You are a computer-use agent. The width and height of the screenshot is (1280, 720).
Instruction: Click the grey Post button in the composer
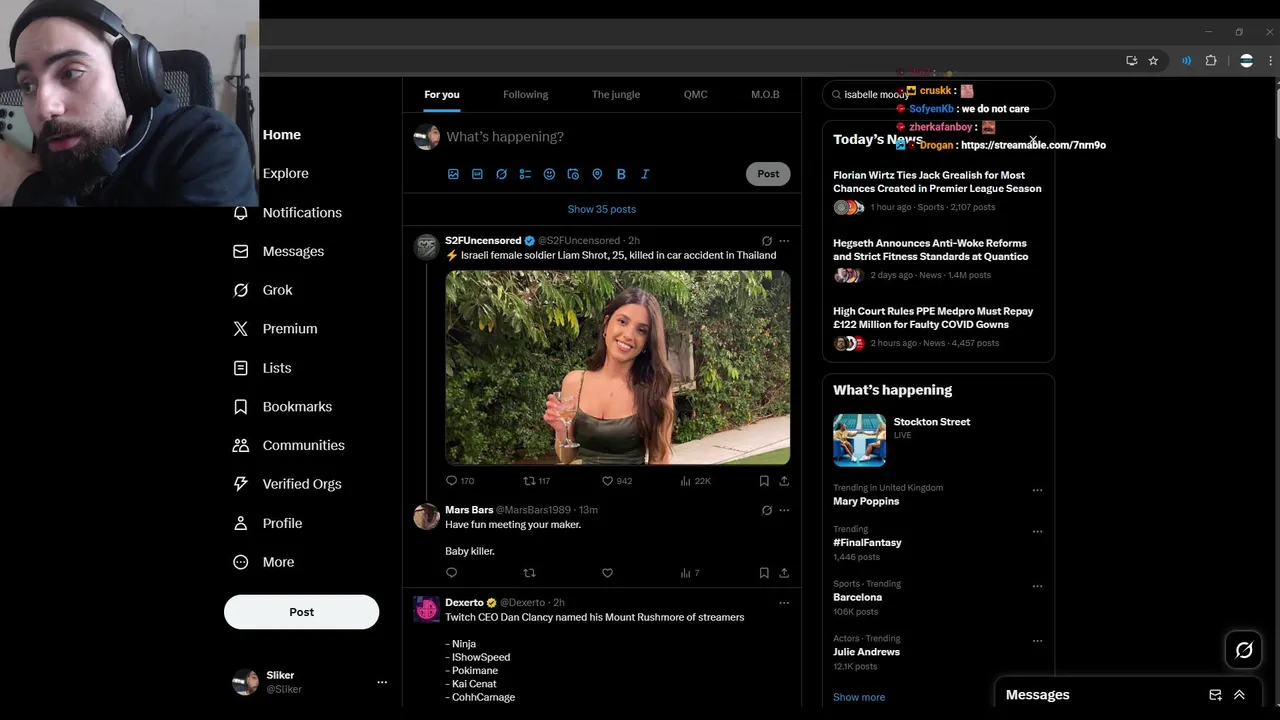click(x=768, y=174)
